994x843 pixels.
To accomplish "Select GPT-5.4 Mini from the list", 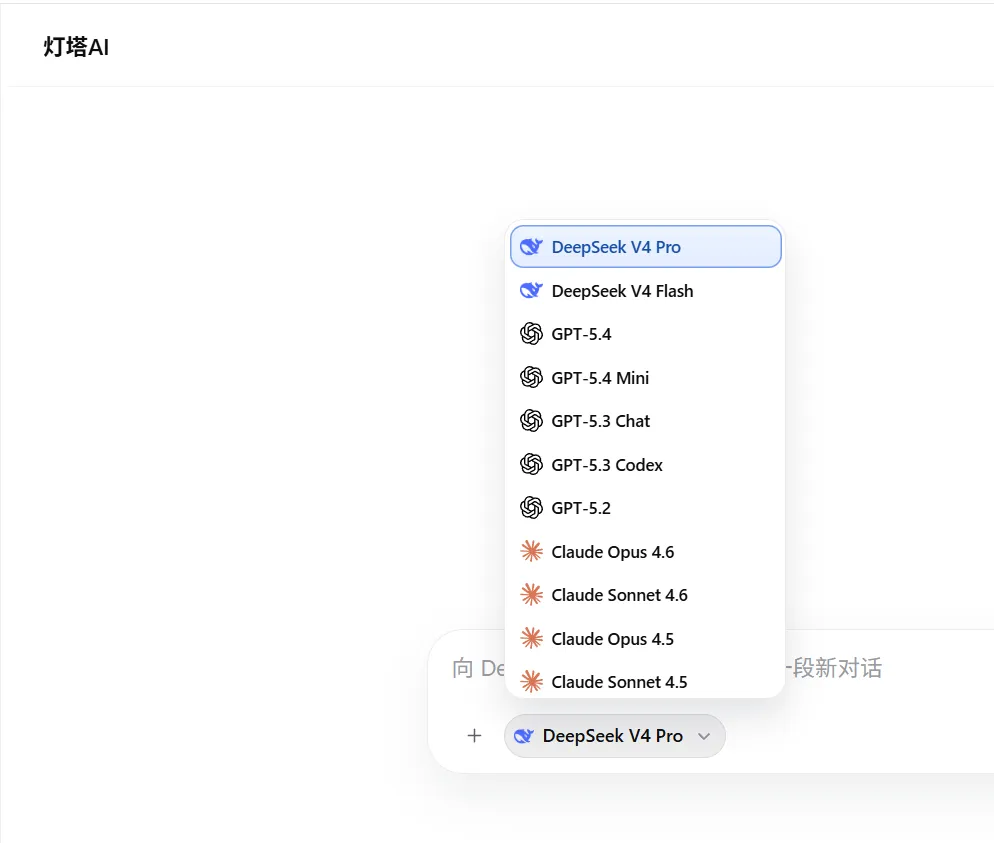I will (x=645, y=378).
